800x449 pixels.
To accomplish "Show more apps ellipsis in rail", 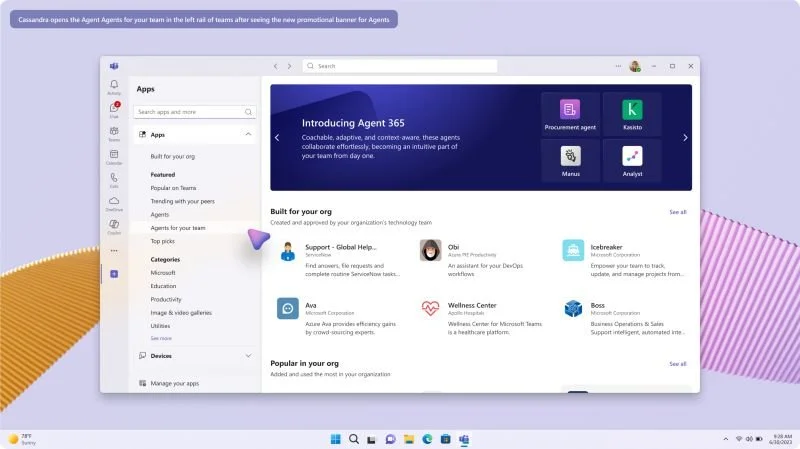I will click(x=114, y=251).
